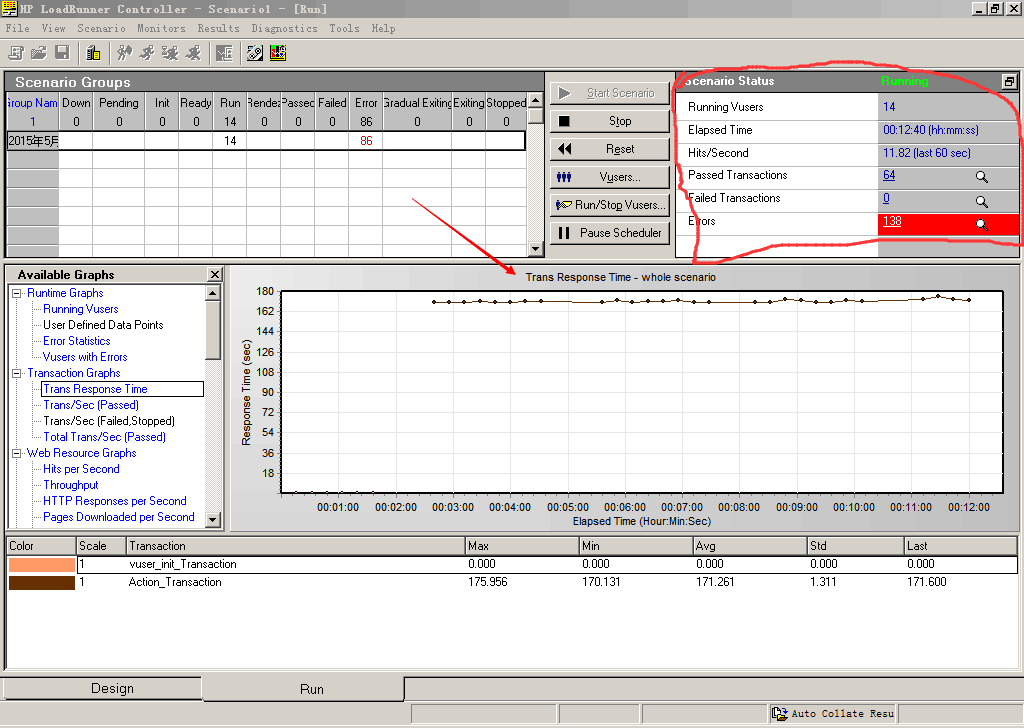Open the Scenario menu
This screenshot has width=1024, height=728.
101,28
